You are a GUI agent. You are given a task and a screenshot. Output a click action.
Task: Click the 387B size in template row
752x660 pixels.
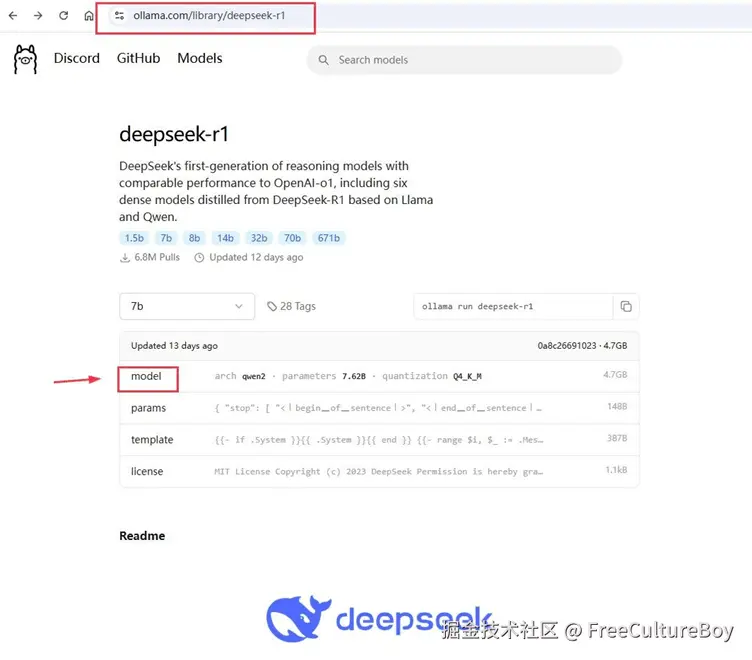pyautogui.click(x=617, y=438)
